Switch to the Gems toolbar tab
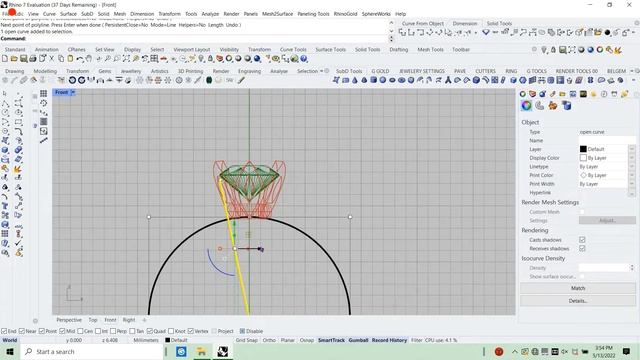 click(105, 71)
